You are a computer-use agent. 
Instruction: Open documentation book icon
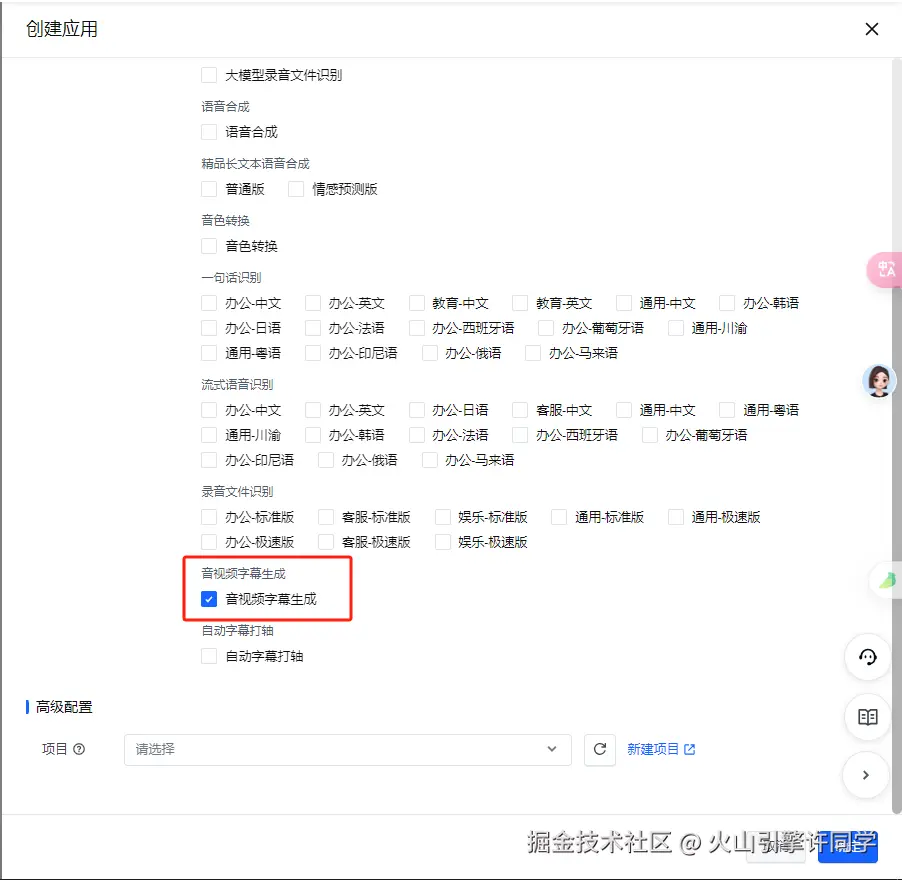867,717
